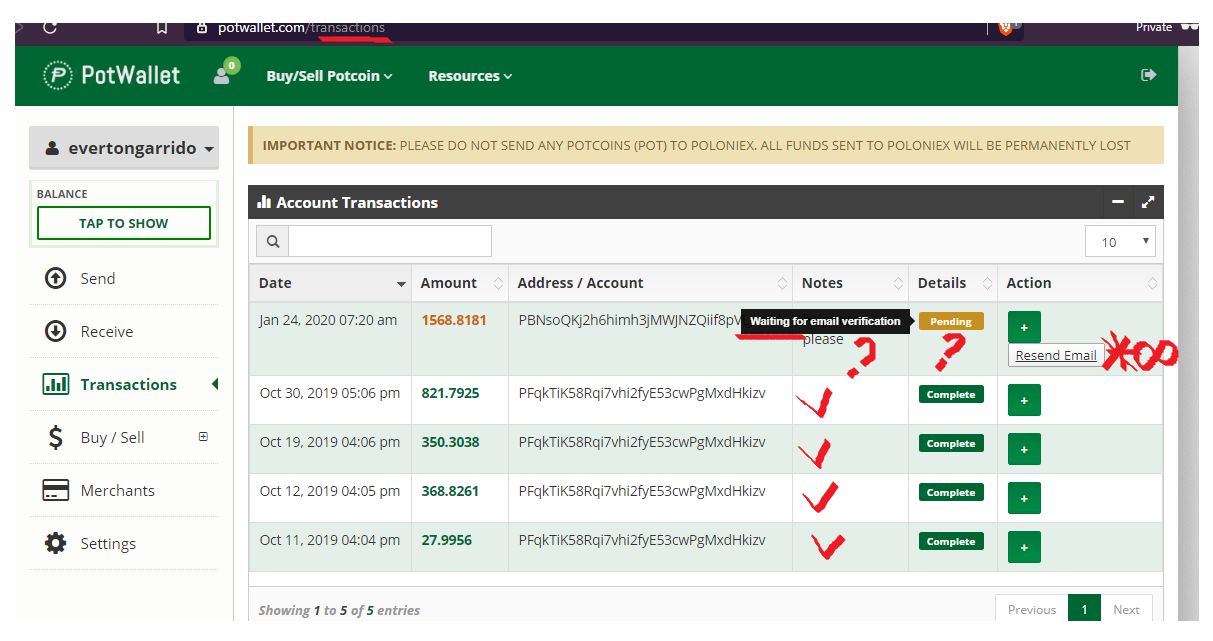This screenshot has width=1213, height=641.
Task: Click the PotWallet logo
Action: click(x=112, y=75)
